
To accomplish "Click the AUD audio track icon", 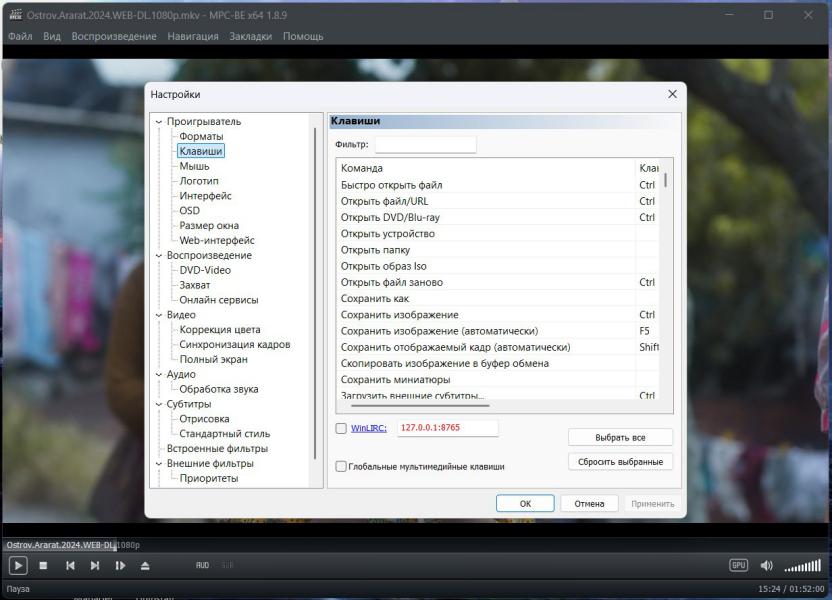I will click(x=203, y=566).
